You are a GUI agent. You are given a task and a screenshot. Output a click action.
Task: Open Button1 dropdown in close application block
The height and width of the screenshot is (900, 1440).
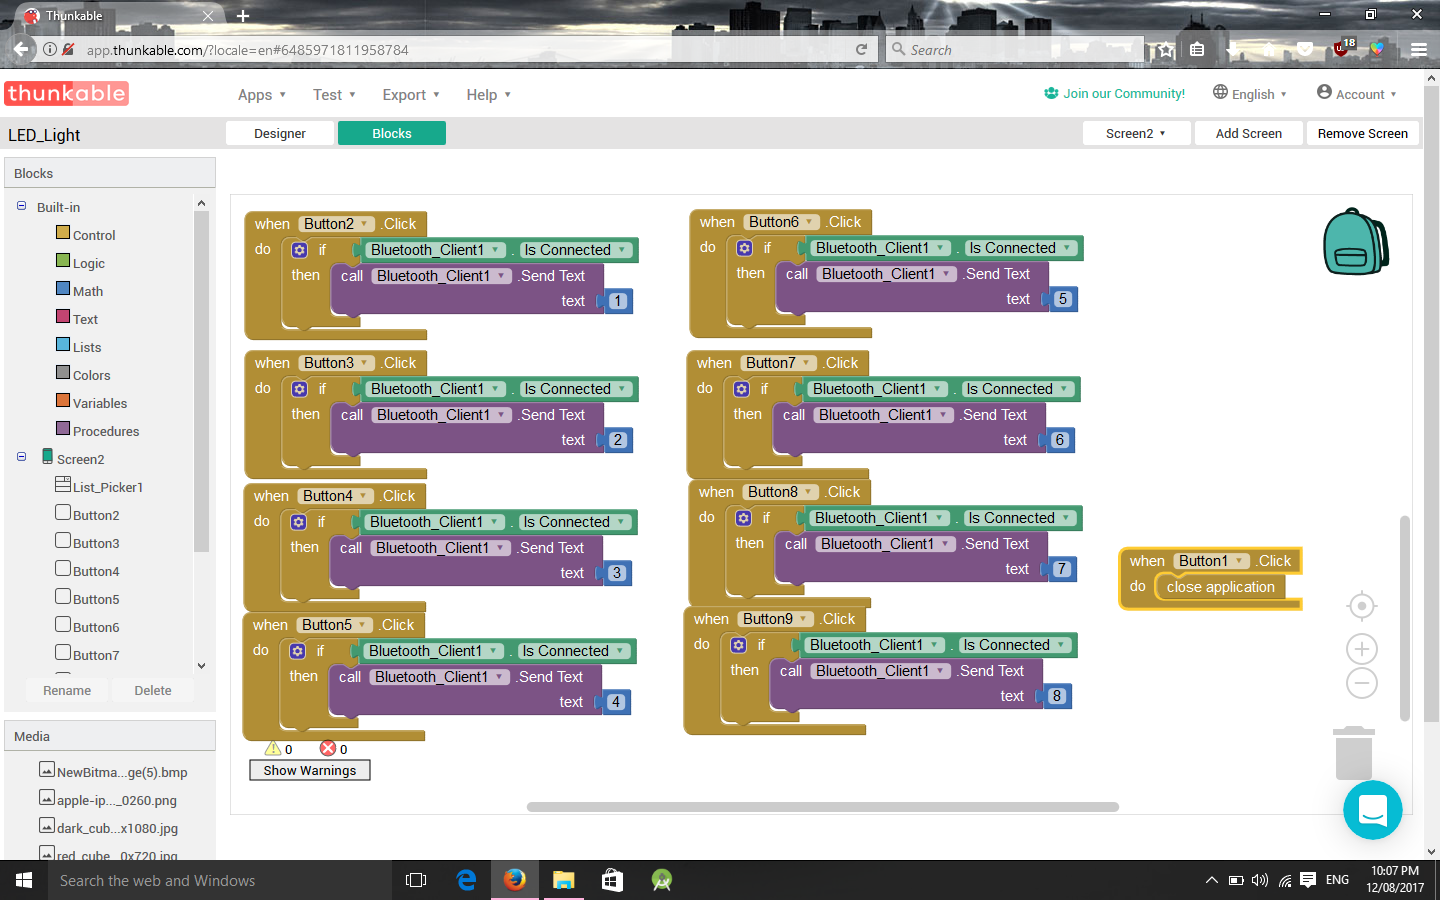click(x=1211, y=561)
